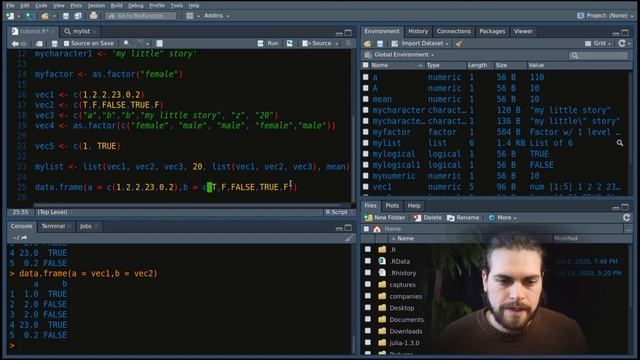Sort Environment by Size column

tap(501, 65)
